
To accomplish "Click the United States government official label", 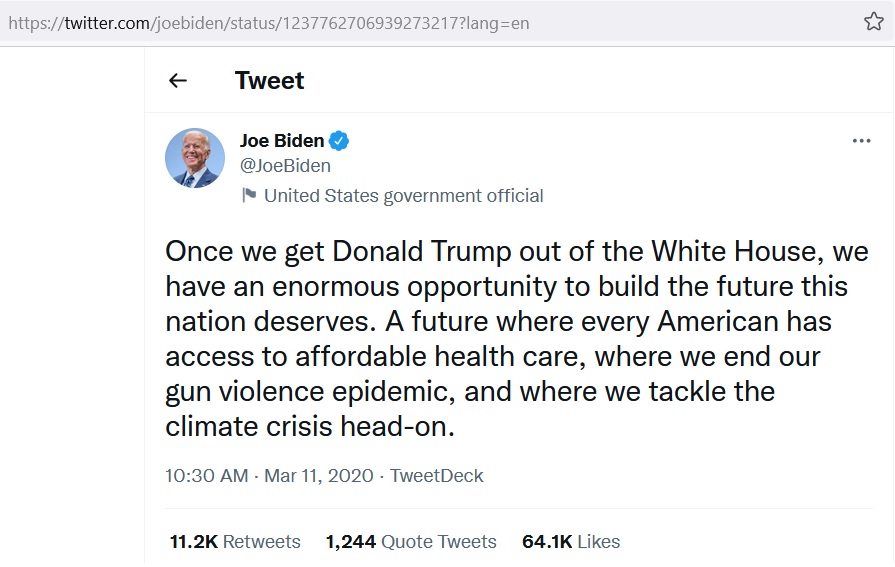I will pos(403,196).
